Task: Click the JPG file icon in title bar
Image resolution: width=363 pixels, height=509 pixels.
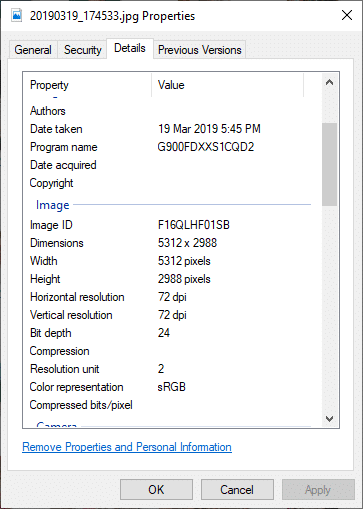Action: click(17, 15)
